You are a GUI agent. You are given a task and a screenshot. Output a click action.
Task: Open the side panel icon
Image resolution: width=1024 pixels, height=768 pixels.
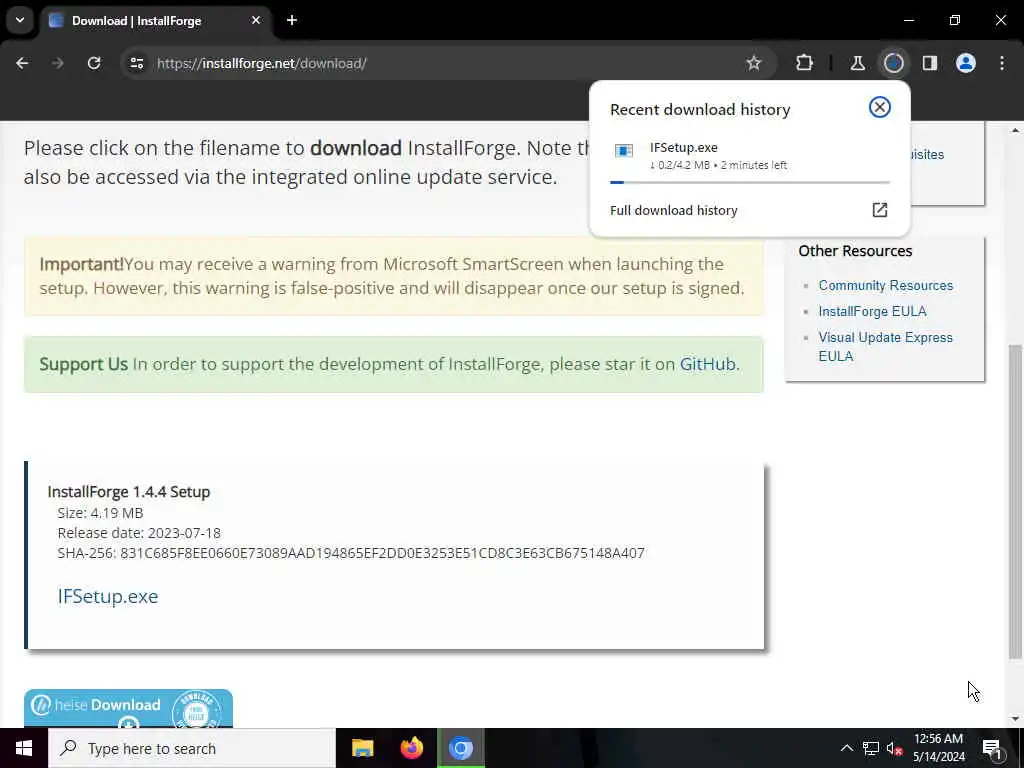[930, 63]
